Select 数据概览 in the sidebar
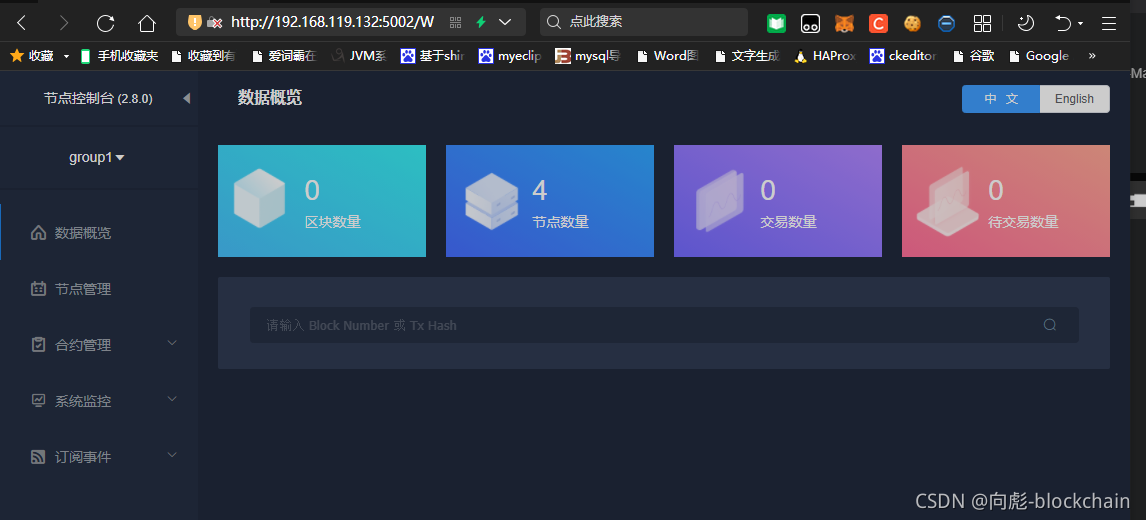Viewport: 1146px width, 520px height. pos(99,233)
